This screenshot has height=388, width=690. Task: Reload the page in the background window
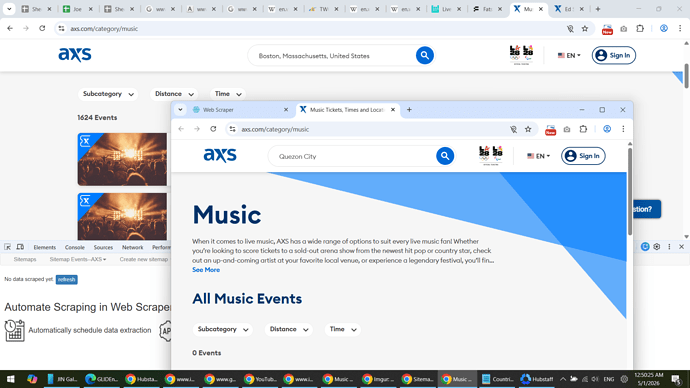click(x=42, y=28)
